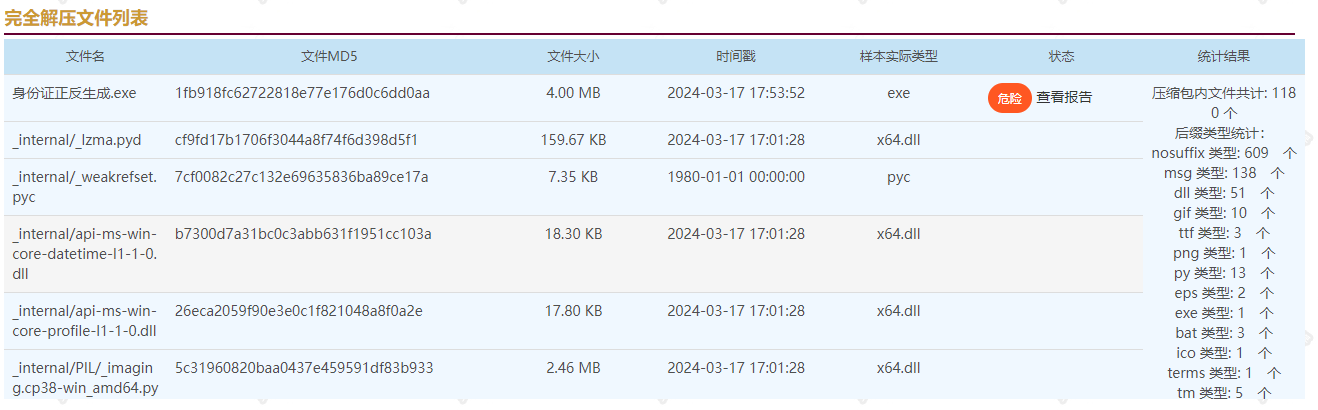Click the _internal/PIL/_imaging file entry

tap(85, 377)
